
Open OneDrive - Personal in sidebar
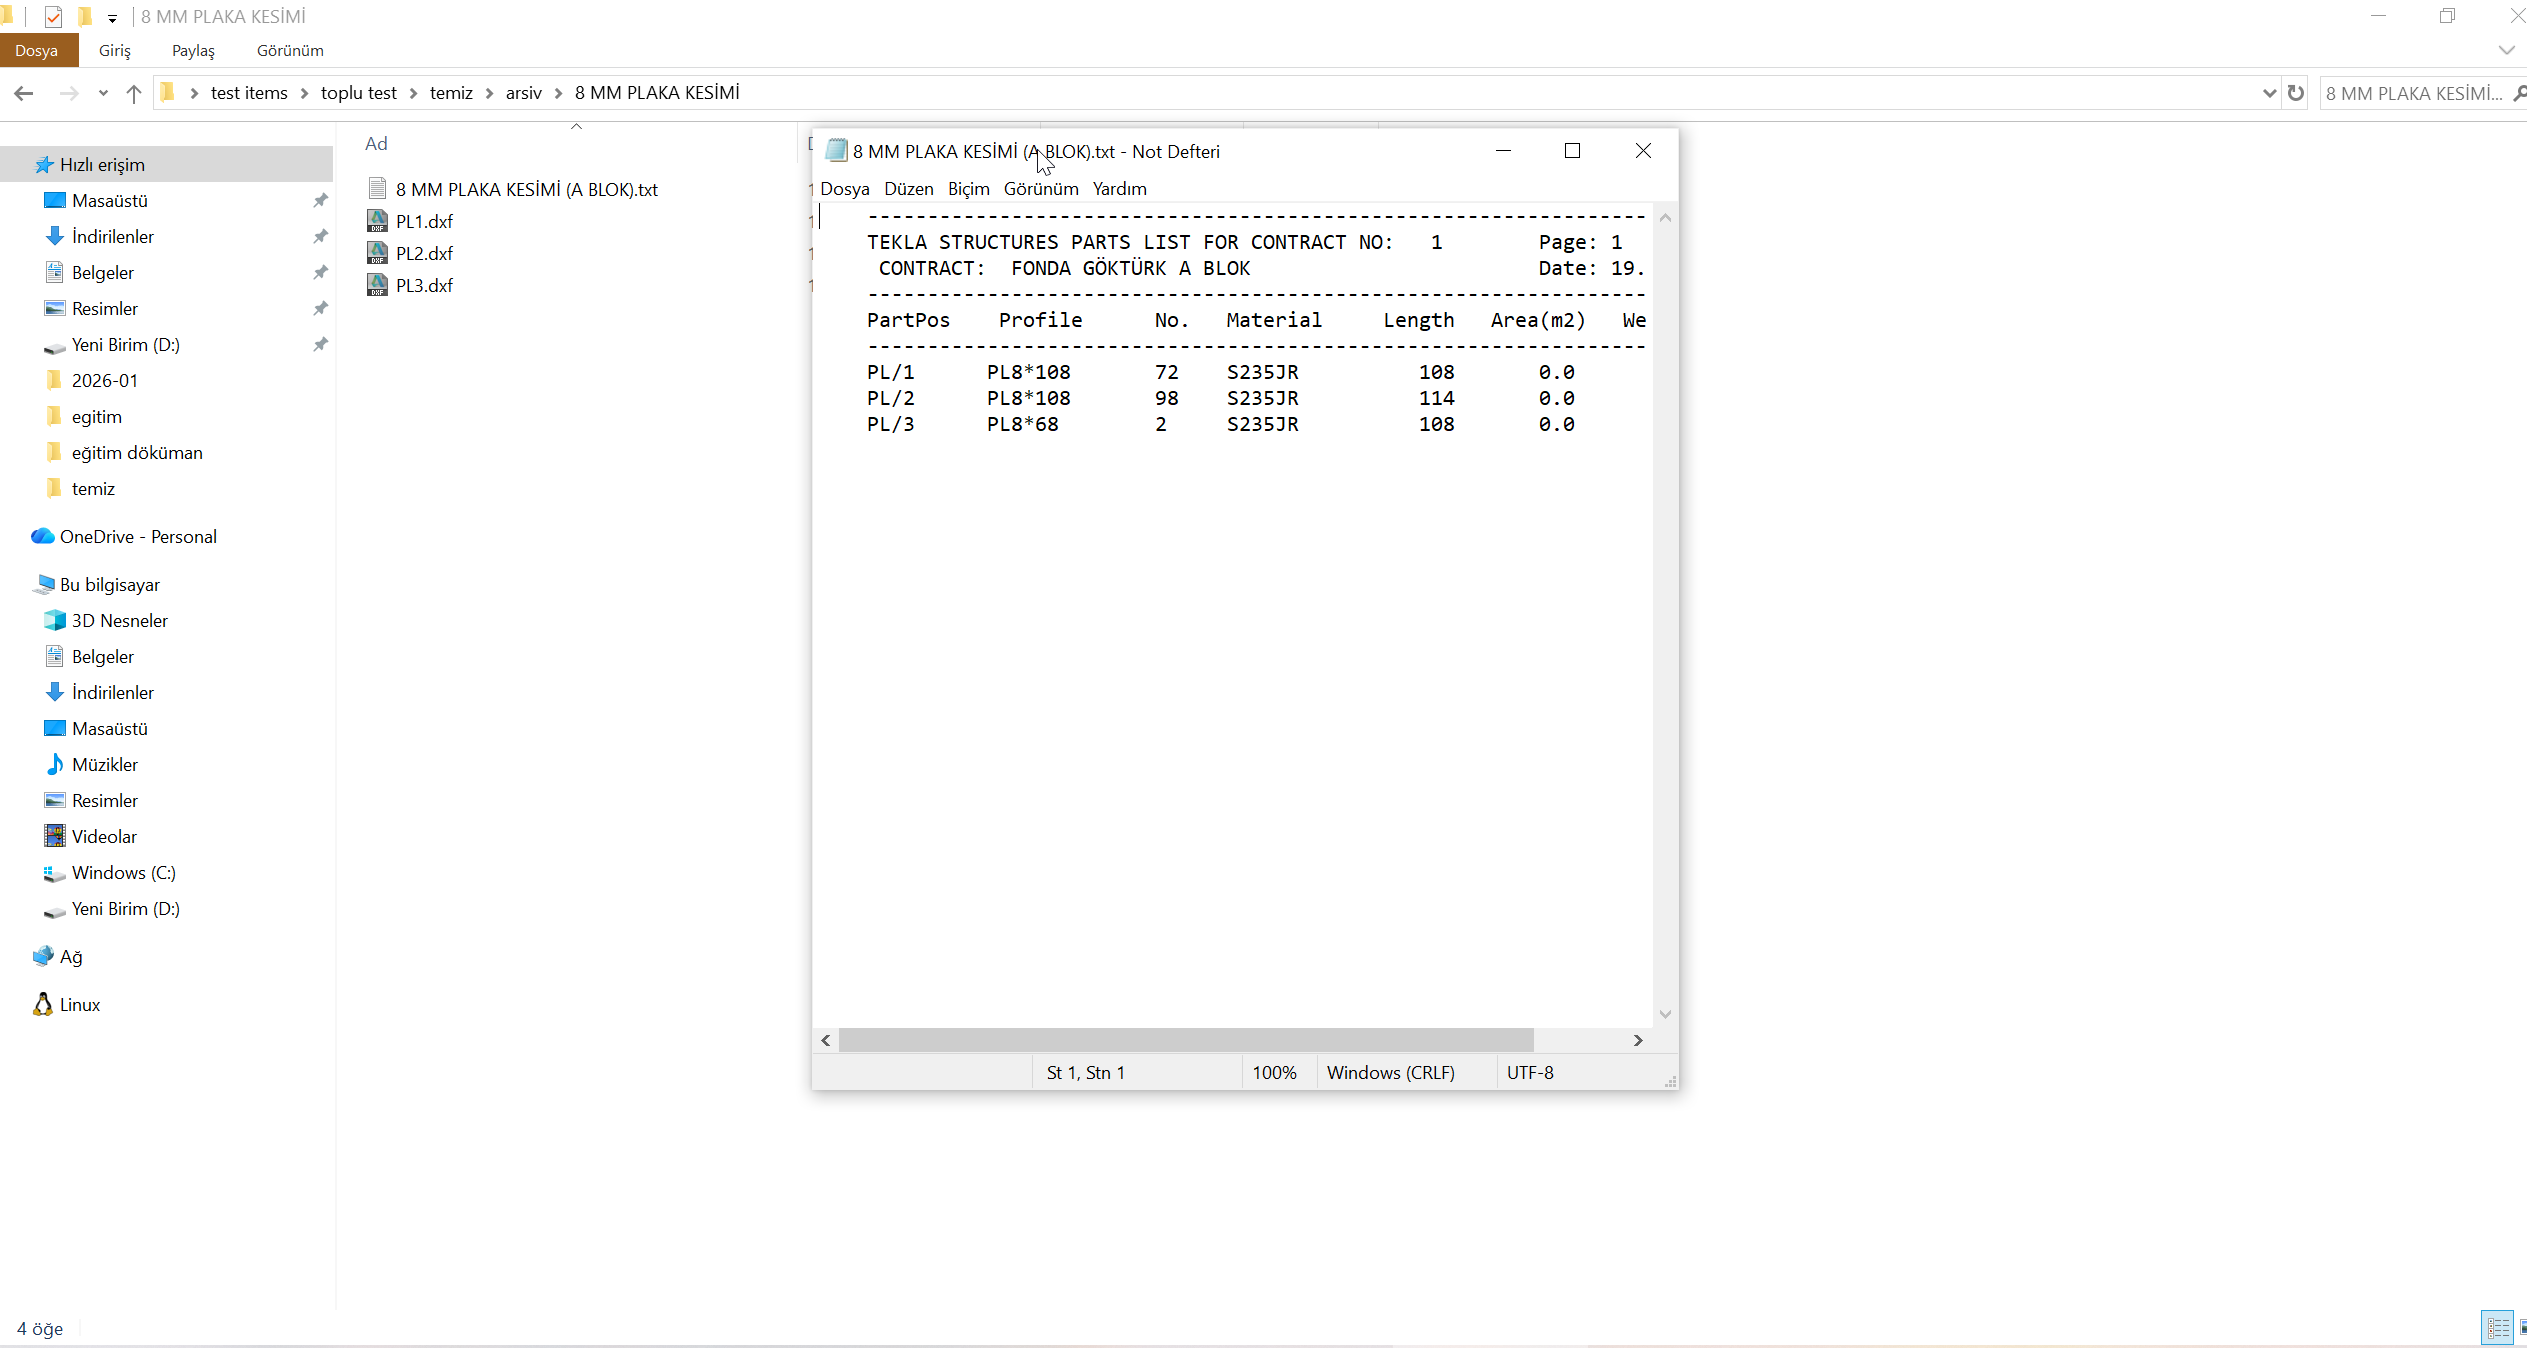tap(138, 537)
